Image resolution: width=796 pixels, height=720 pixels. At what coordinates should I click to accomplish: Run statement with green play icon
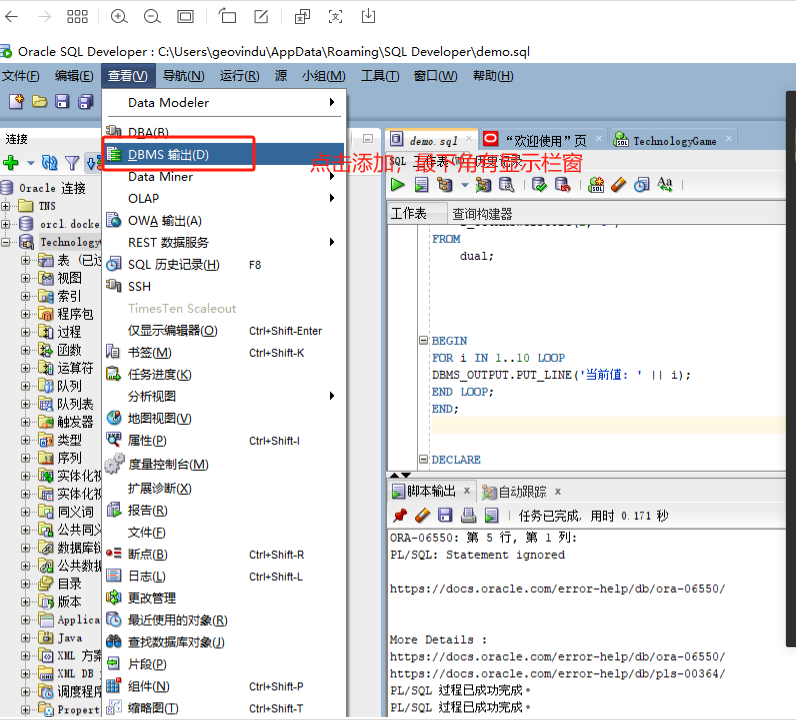398,185
